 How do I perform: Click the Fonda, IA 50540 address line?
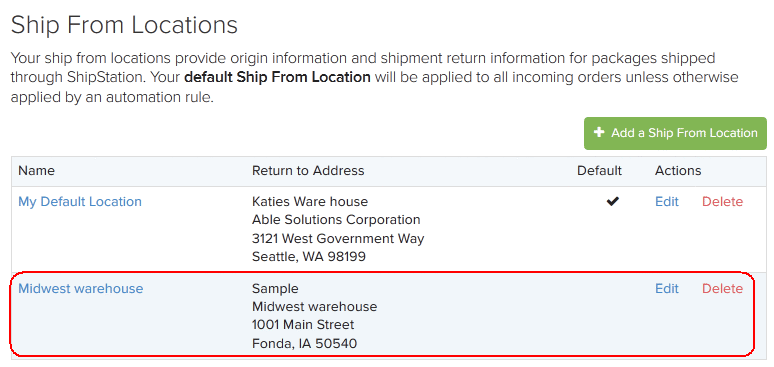click(x=305, y=343)
